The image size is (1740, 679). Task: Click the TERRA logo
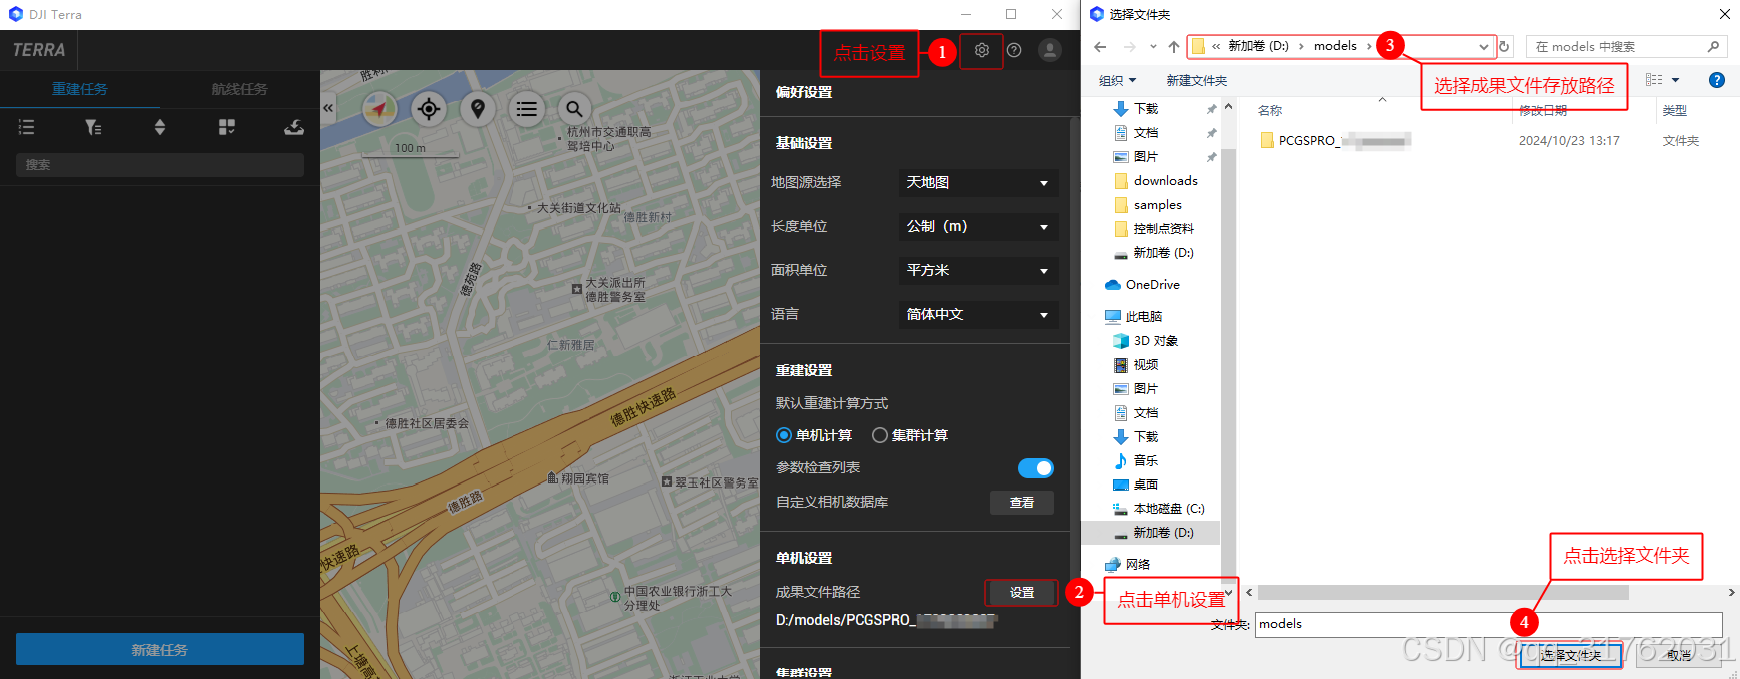click(39, 50)
